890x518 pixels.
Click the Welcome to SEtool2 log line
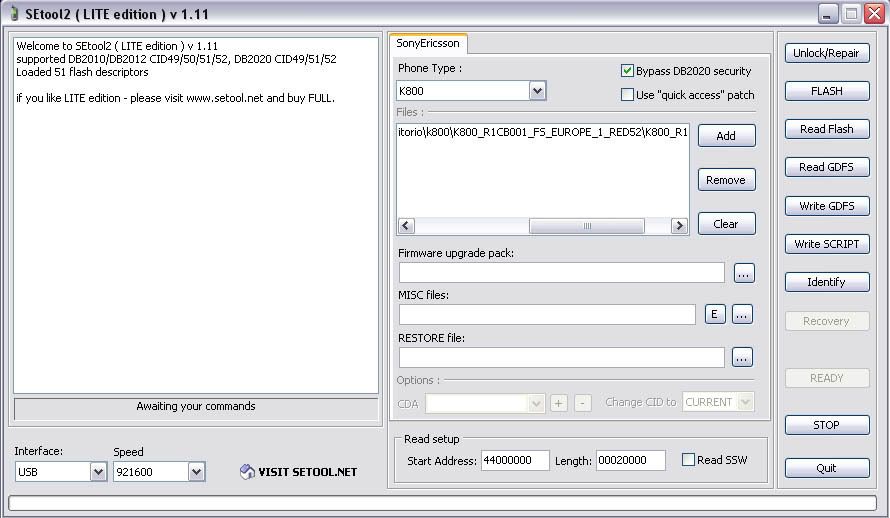pos(117,46)
